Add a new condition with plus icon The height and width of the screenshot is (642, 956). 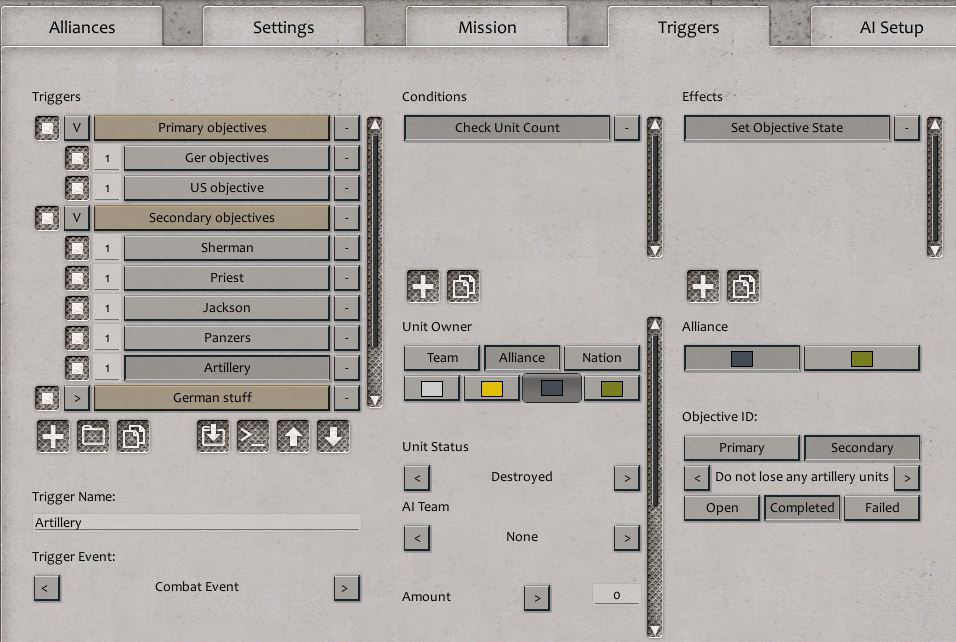[423, 287]
